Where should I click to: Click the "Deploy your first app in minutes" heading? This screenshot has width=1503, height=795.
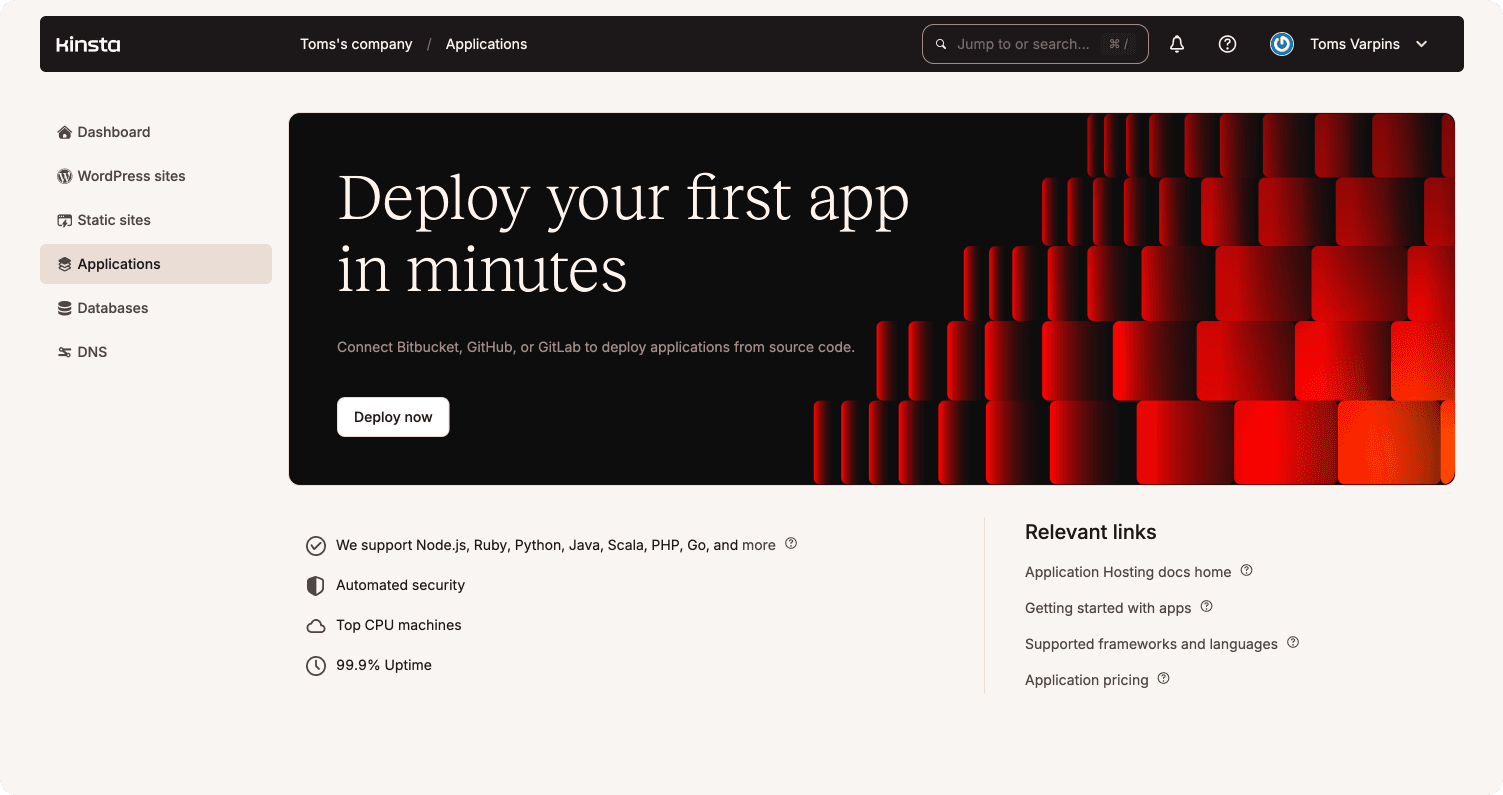tap(623, 234)
